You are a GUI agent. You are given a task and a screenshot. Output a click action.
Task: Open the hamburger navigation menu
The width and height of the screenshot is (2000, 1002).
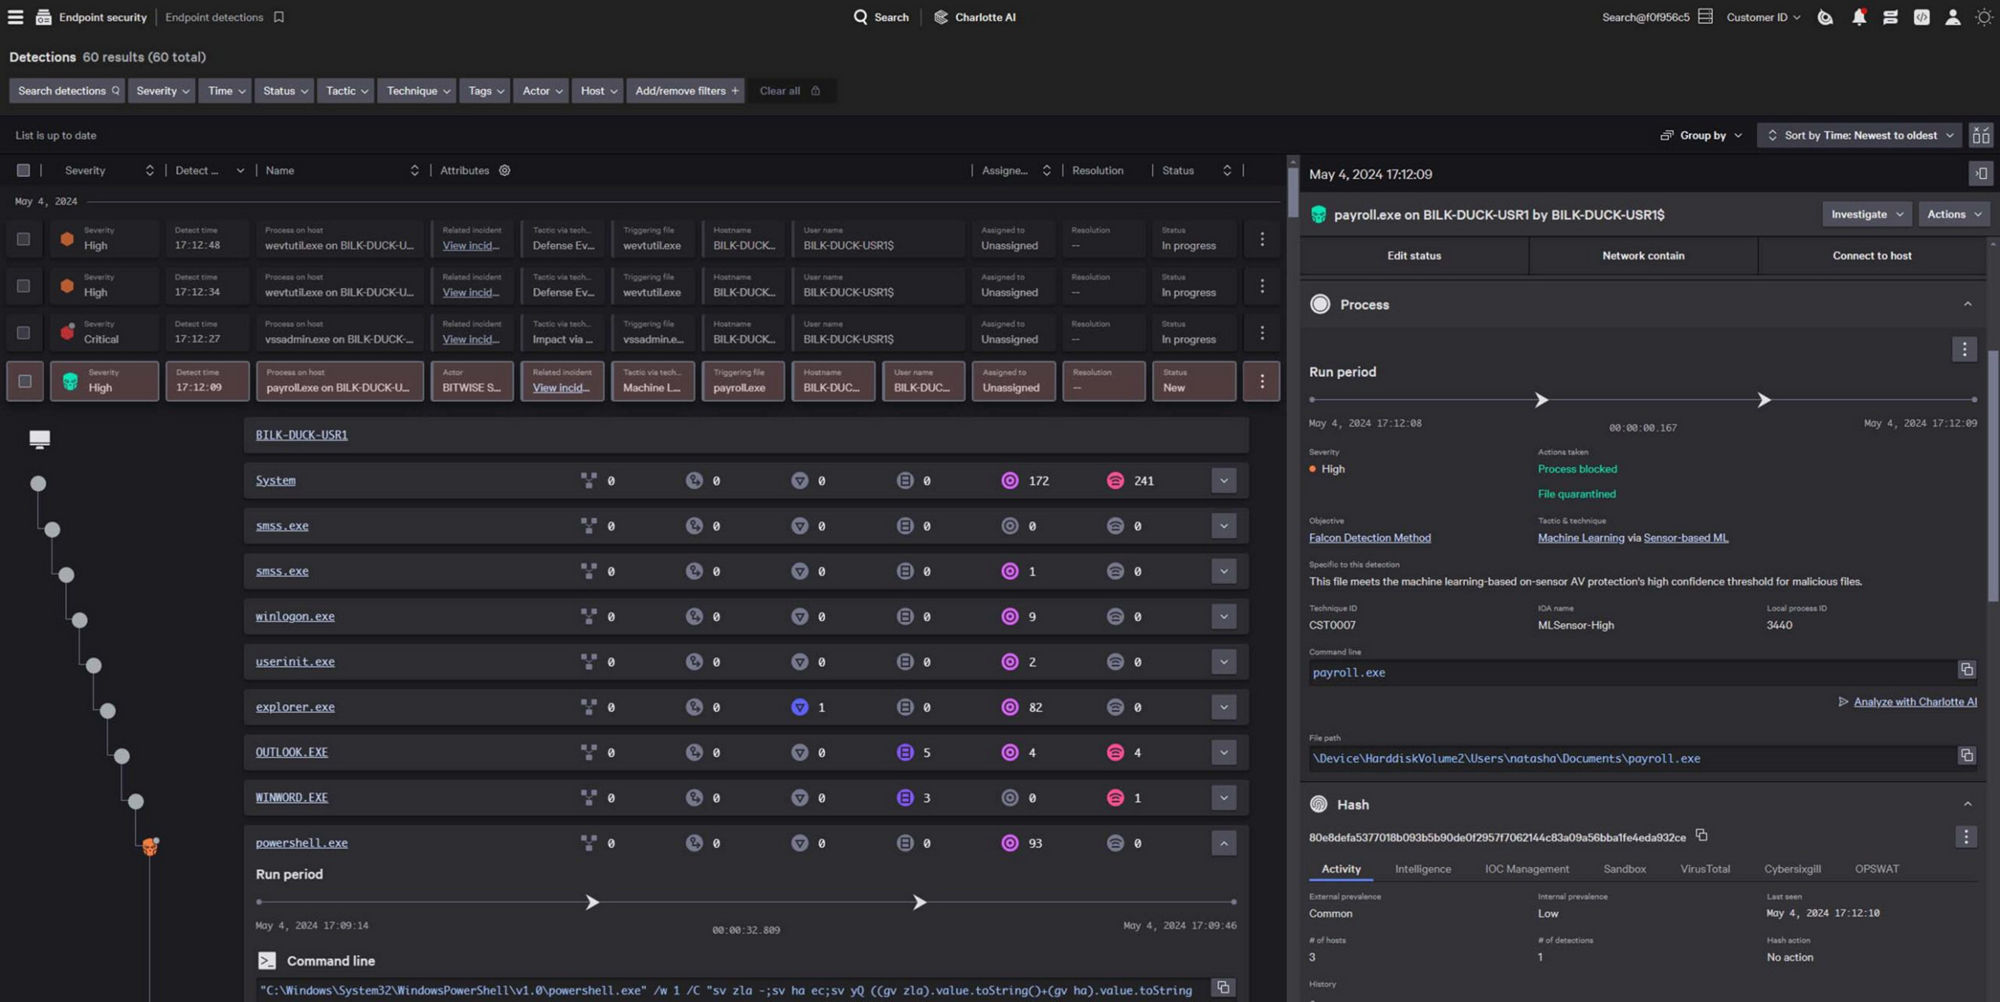15,17
